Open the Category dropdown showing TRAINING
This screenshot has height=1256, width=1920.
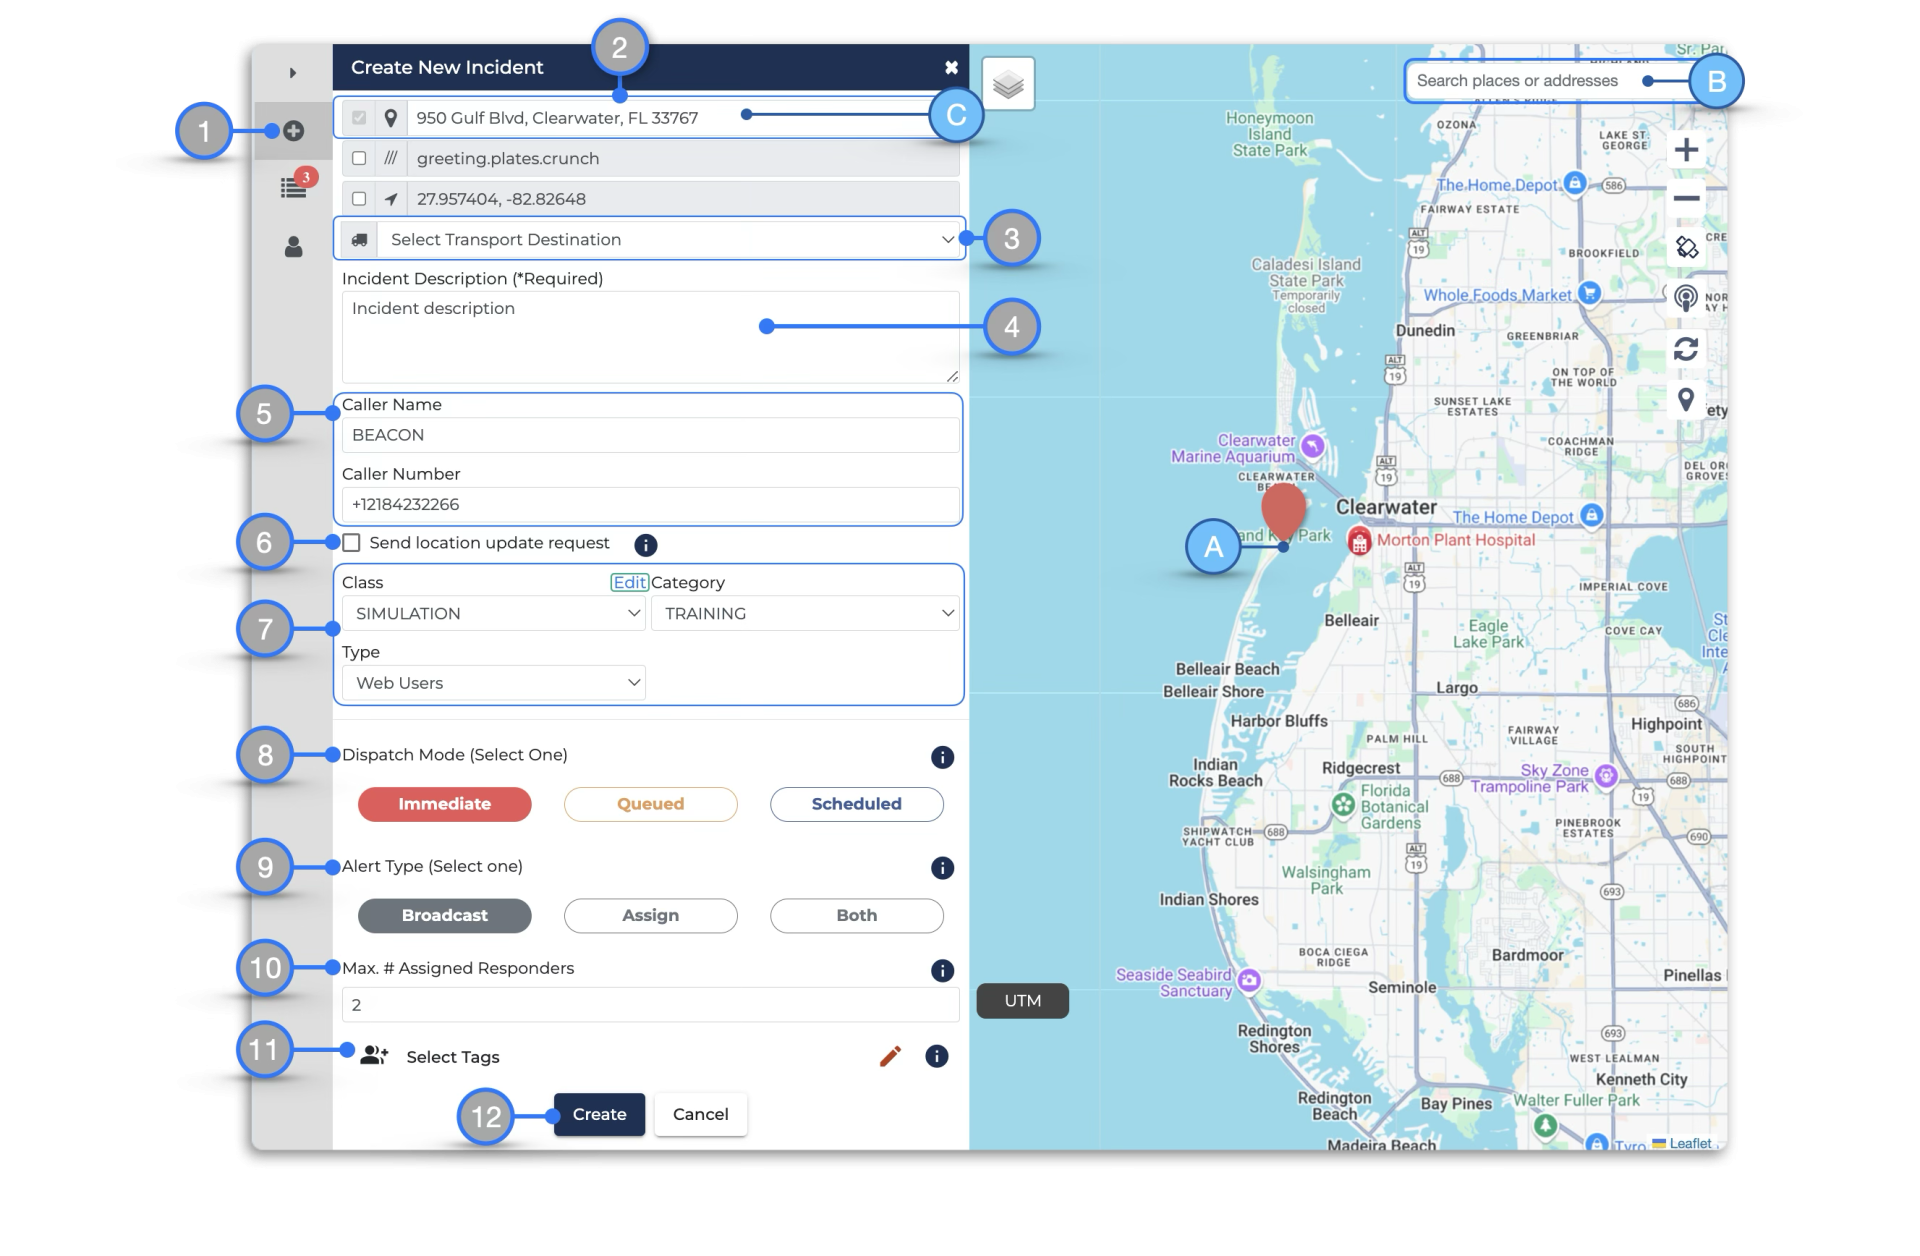tap(805, 613)
